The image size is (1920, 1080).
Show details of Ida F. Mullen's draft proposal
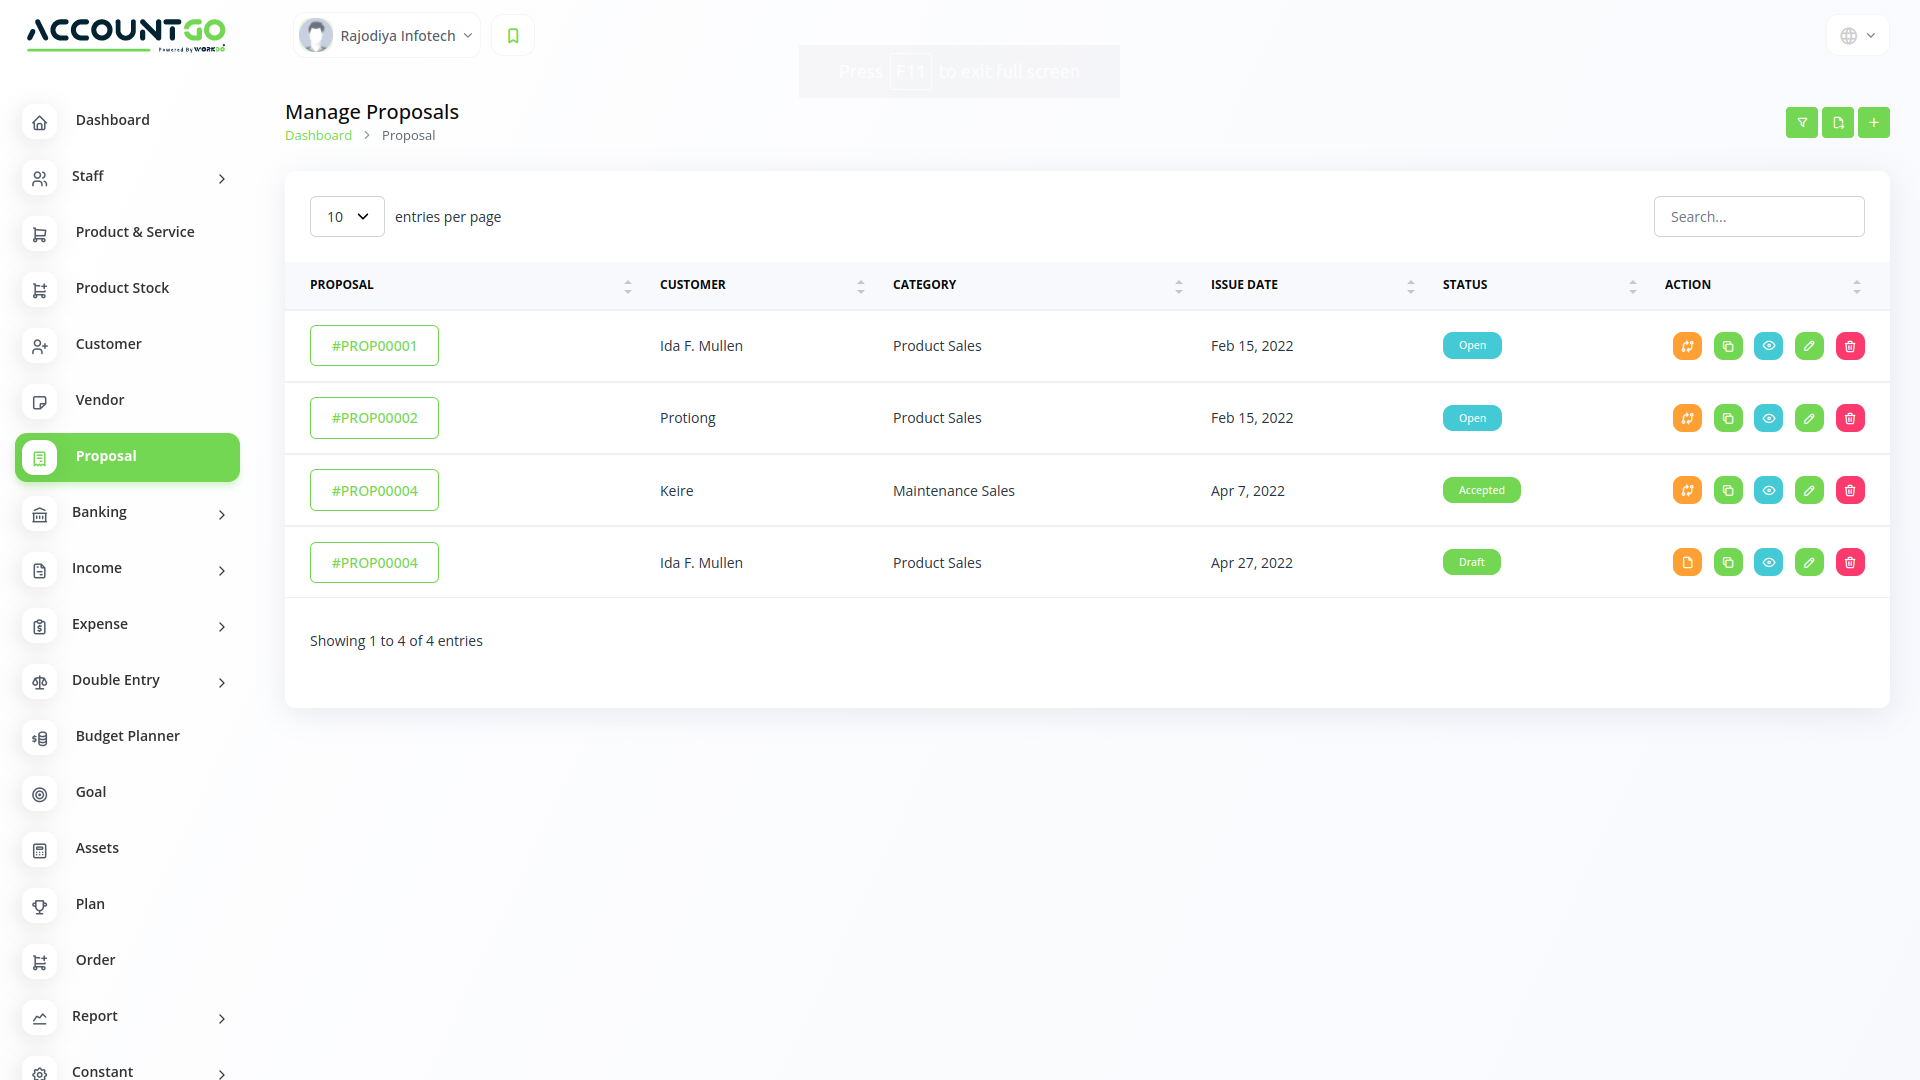[1769, 562]
